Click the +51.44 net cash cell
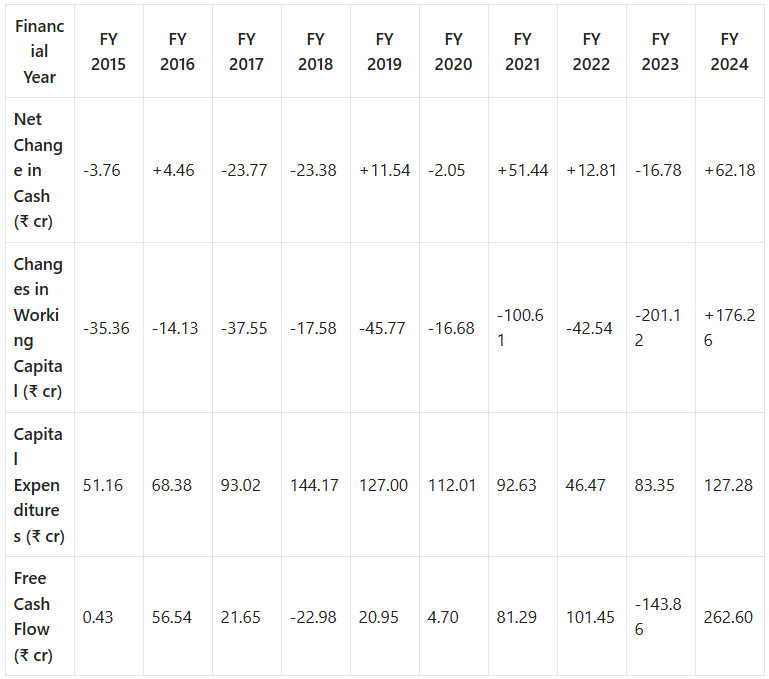 522,170
